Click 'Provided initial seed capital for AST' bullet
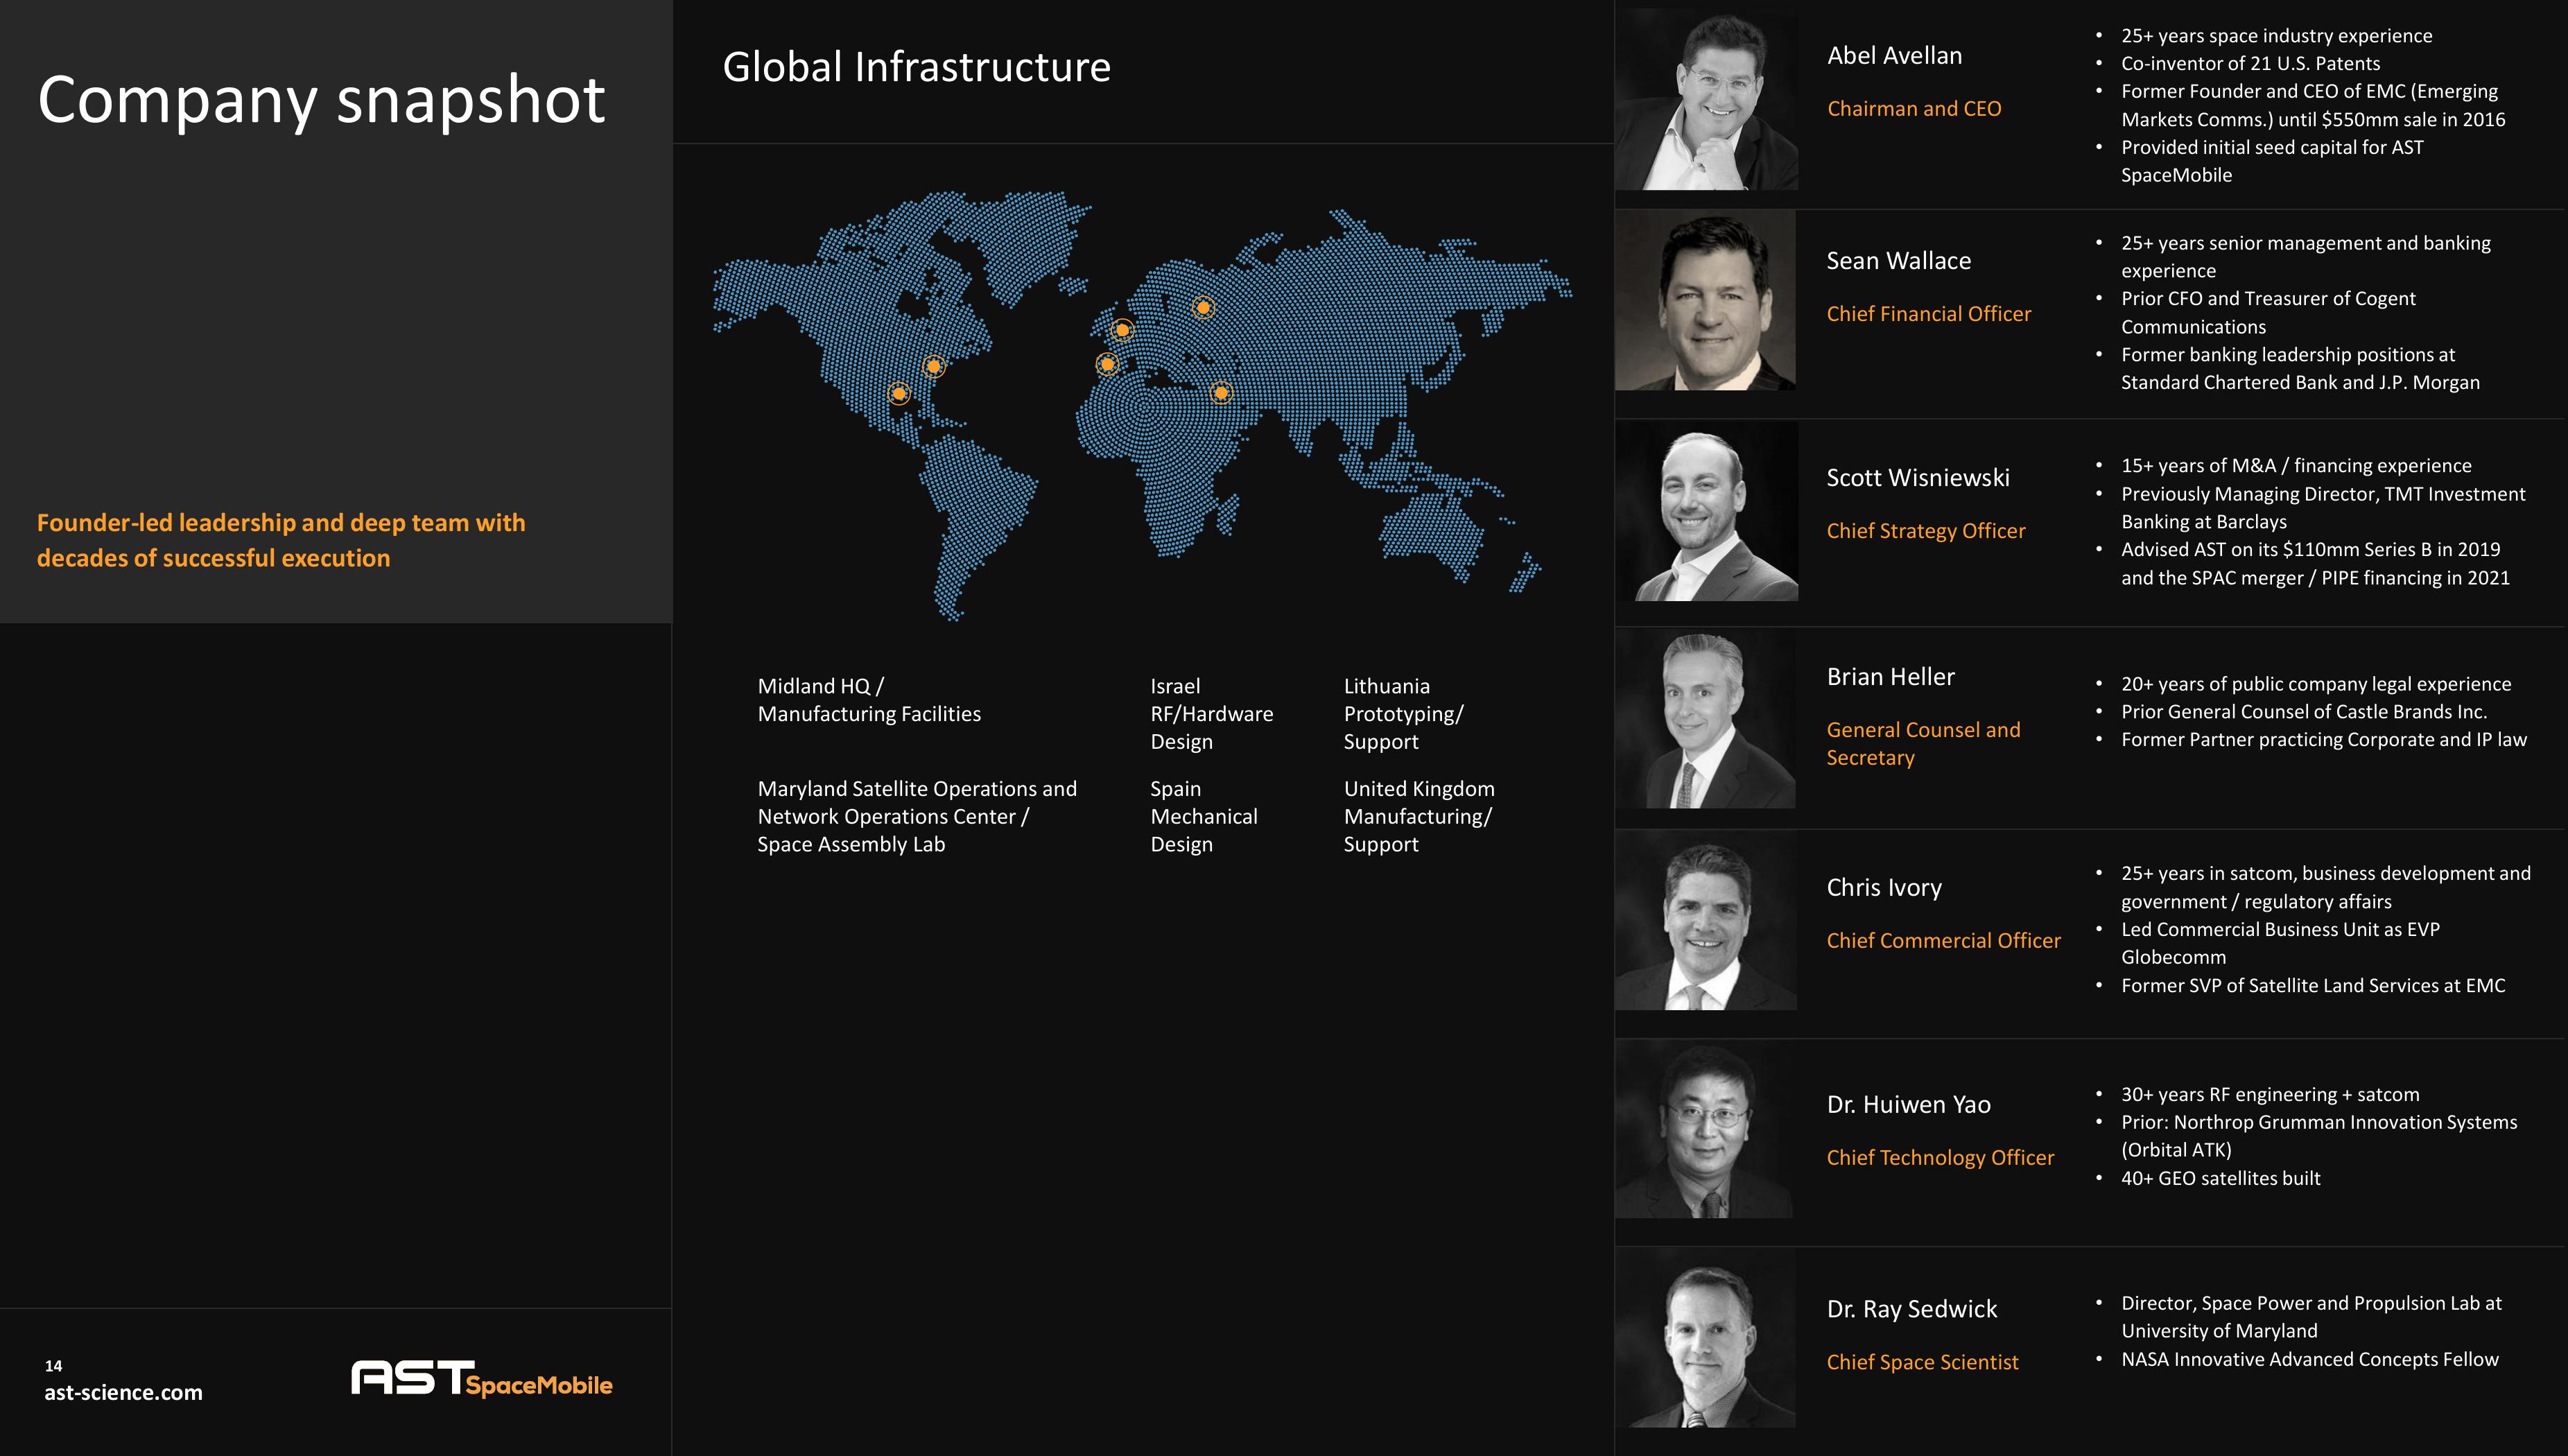 tap(2272, 161)
